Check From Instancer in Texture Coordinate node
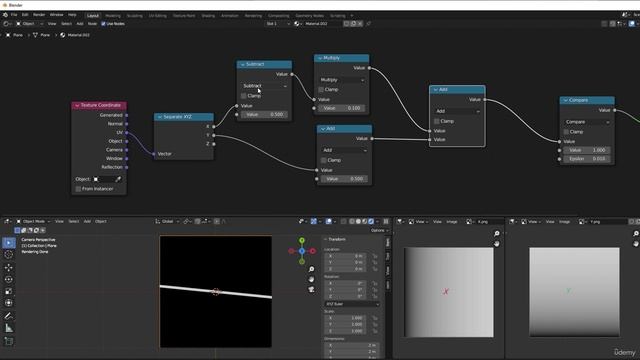 point(78,189)
